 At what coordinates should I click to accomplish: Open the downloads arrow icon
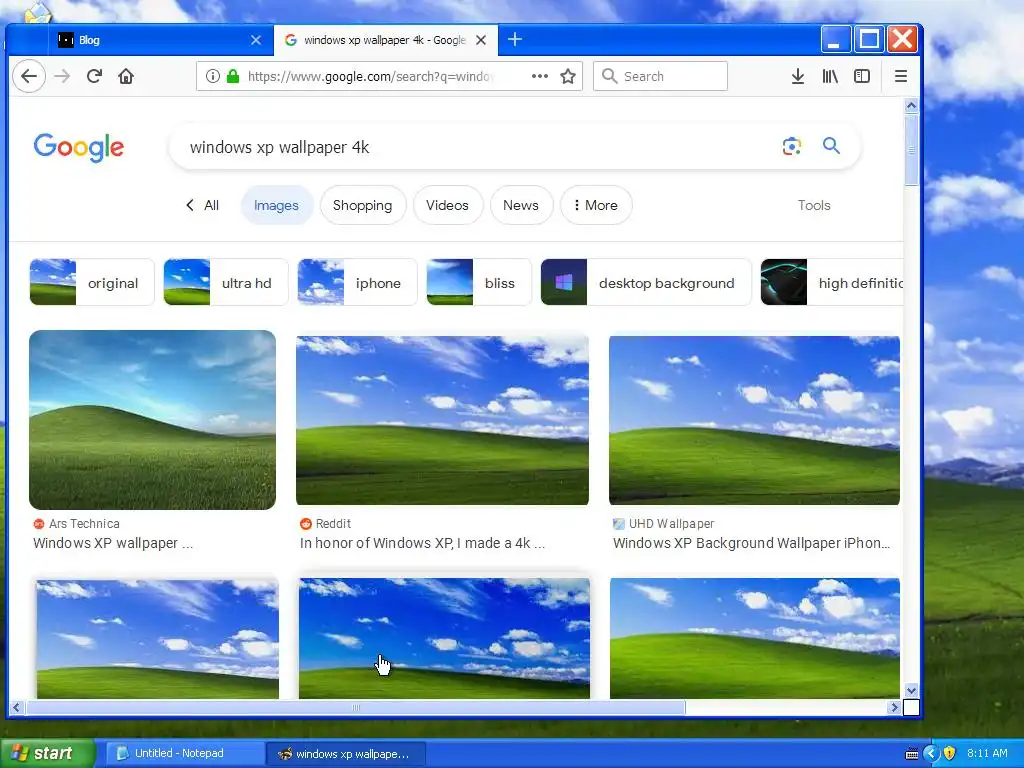pyautogui.click(x=797, y=76)
